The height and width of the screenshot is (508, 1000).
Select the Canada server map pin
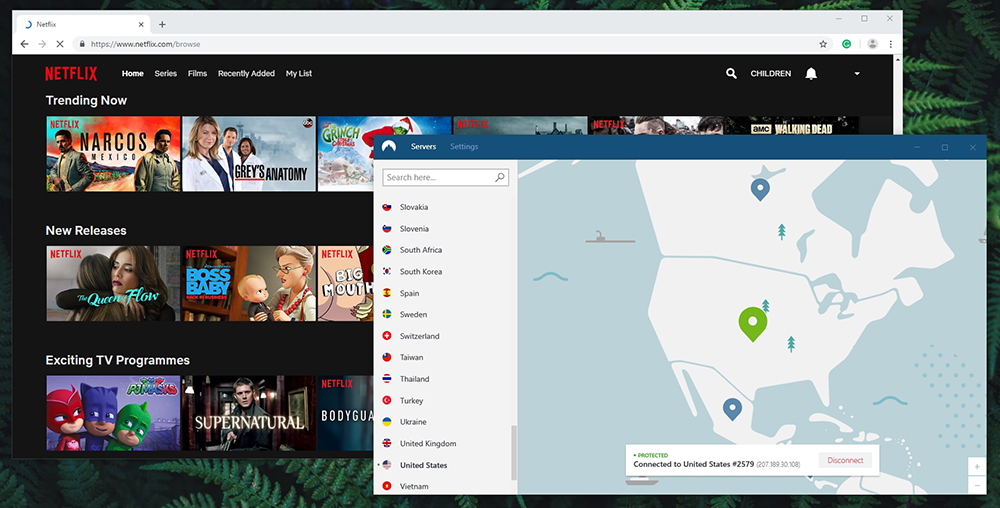tap(760, 189)
